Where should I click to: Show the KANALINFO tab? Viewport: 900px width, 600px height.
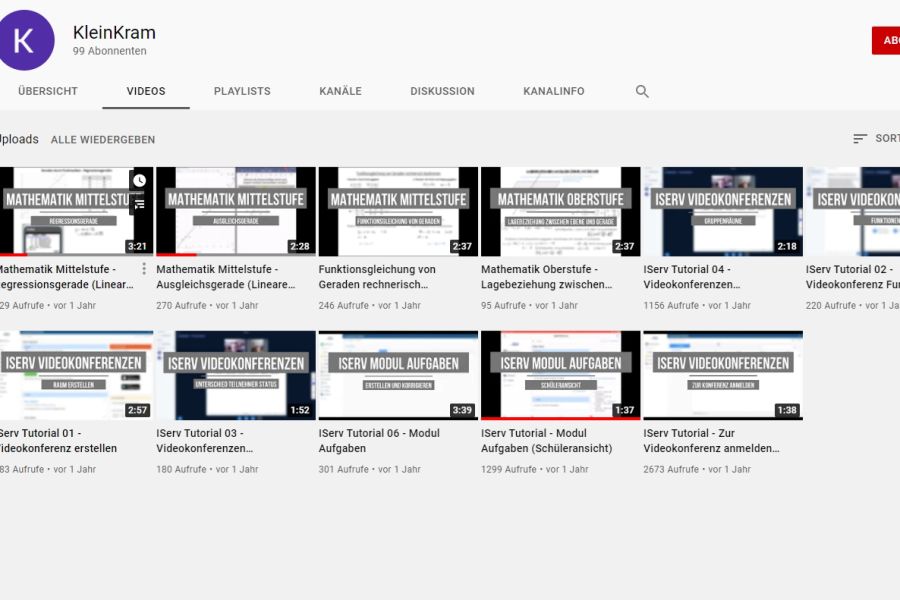point(554,91)
